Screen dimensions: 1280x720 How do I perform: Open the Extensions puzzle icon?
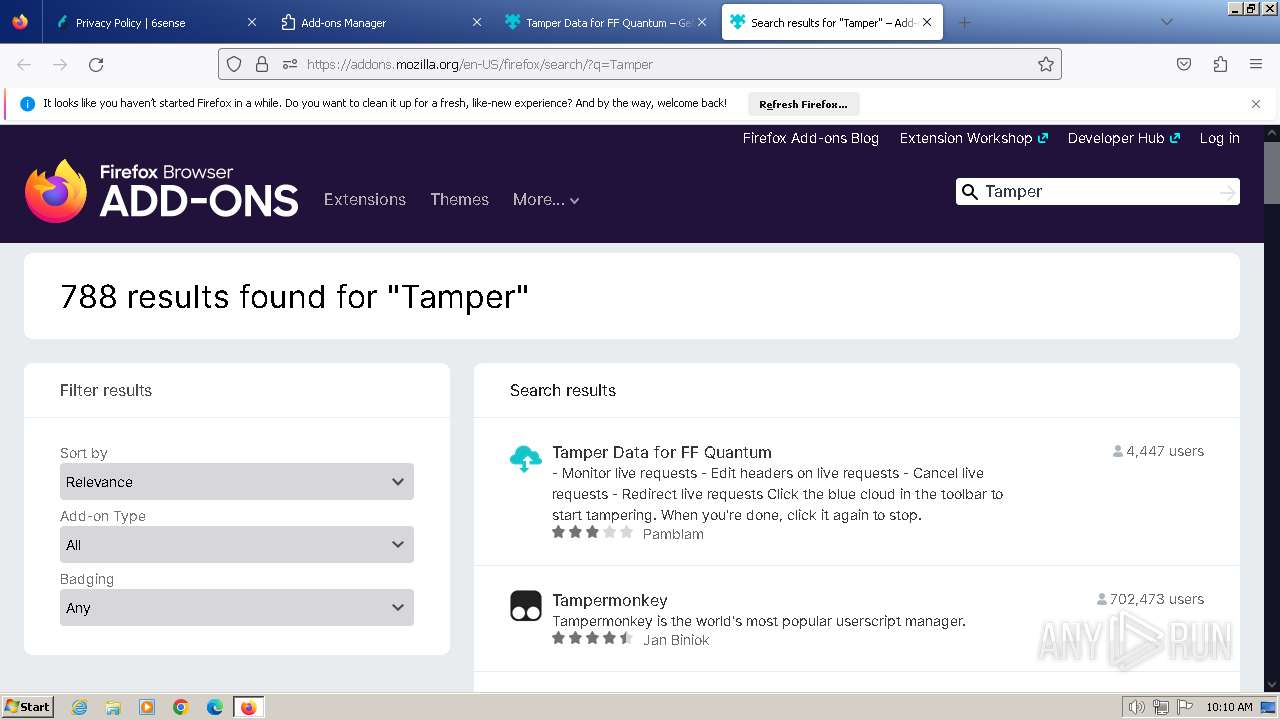point(1220,64)
